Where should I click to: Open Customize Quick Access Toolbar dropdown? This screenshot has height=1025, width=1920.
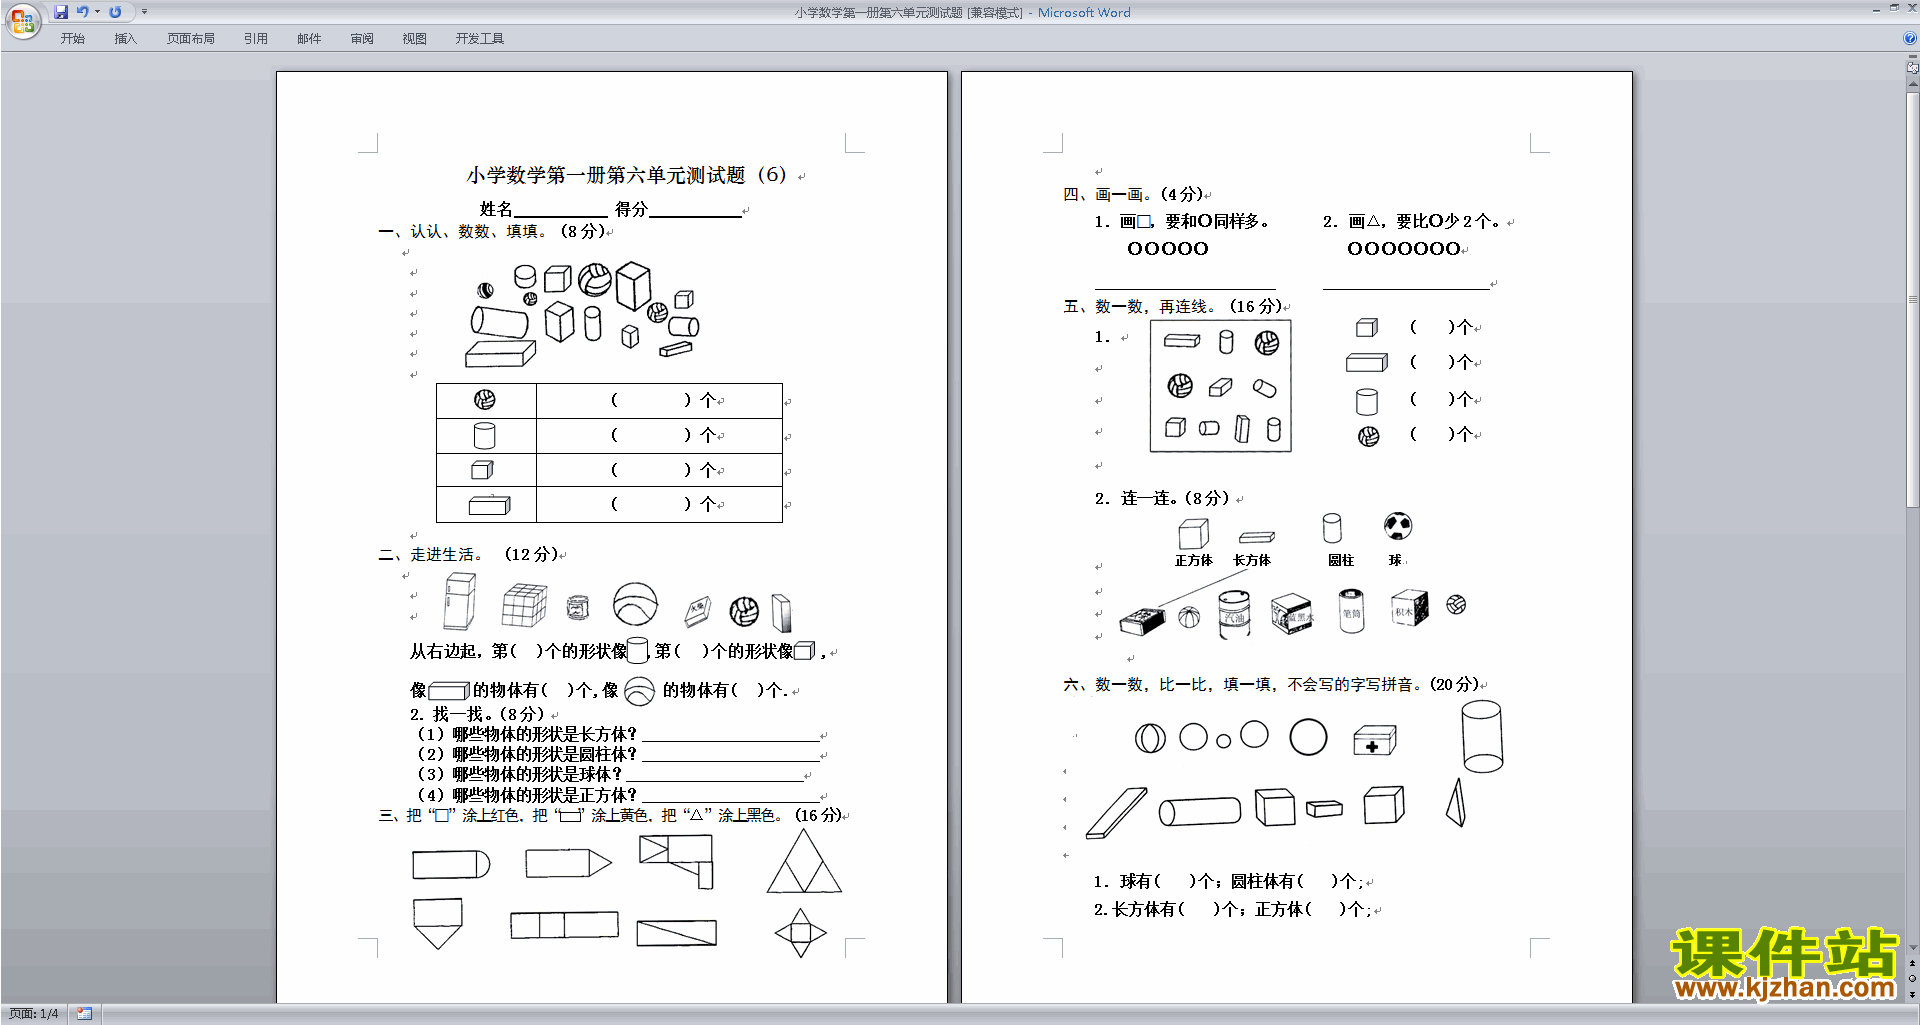pos(144,12)
